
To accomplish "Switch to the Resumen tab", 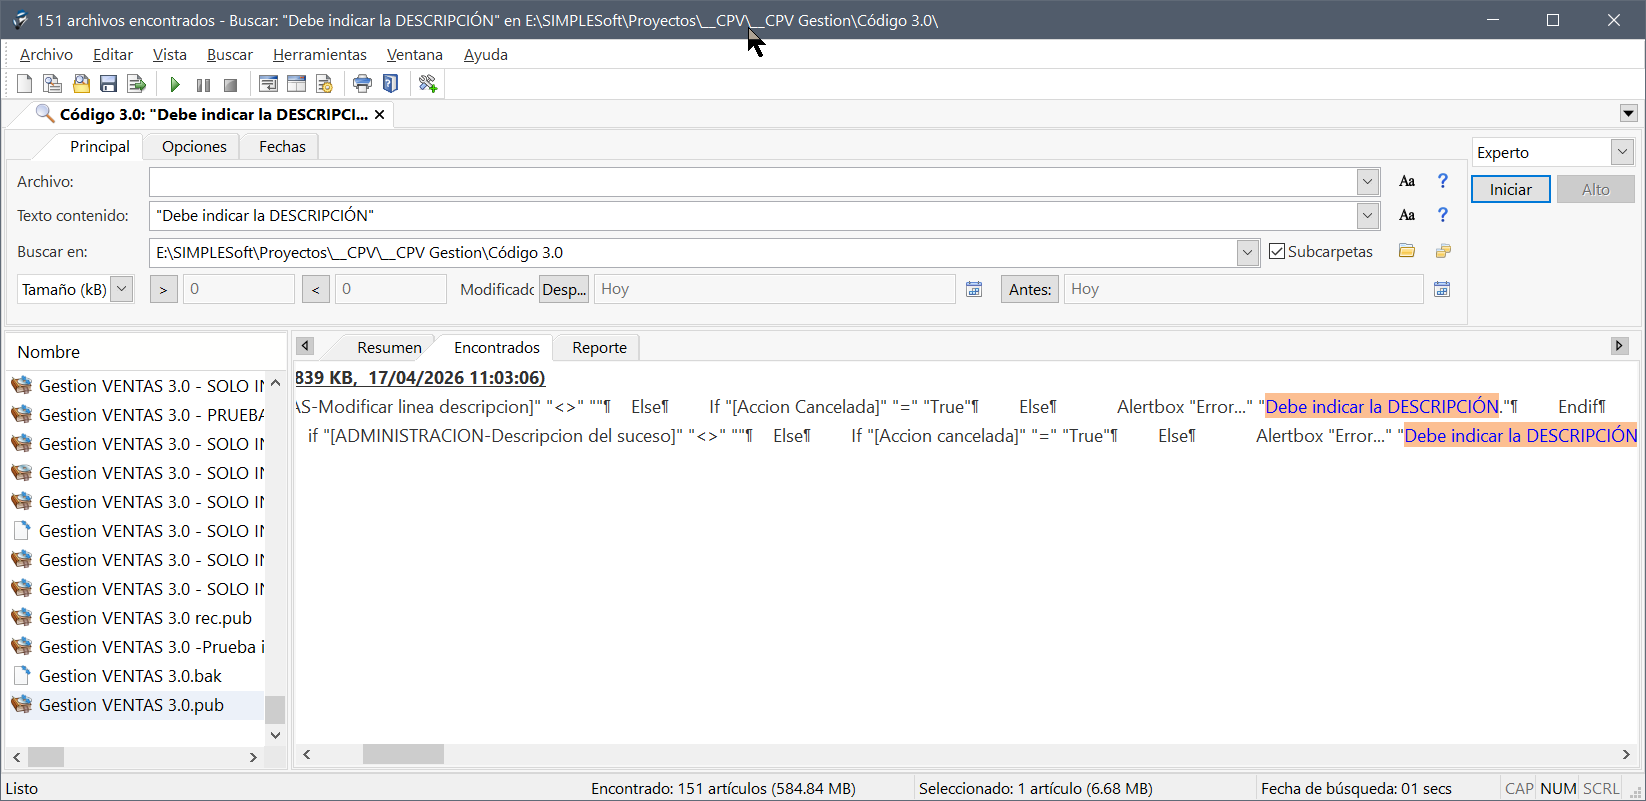I will tap(389, 348).
